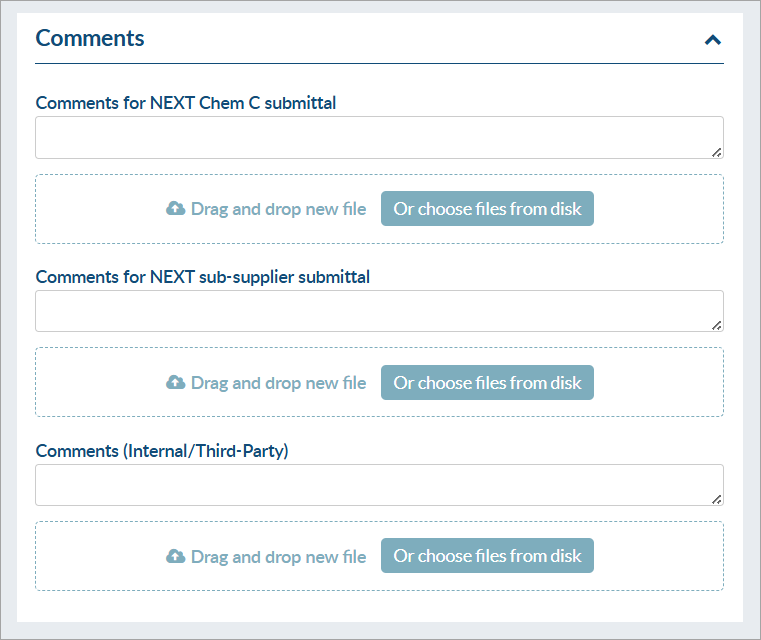The height and width of the screenshot is (640, 761).
Task: Focus the Internal/Third-Party comments box
Action: [x=379, y=485]
